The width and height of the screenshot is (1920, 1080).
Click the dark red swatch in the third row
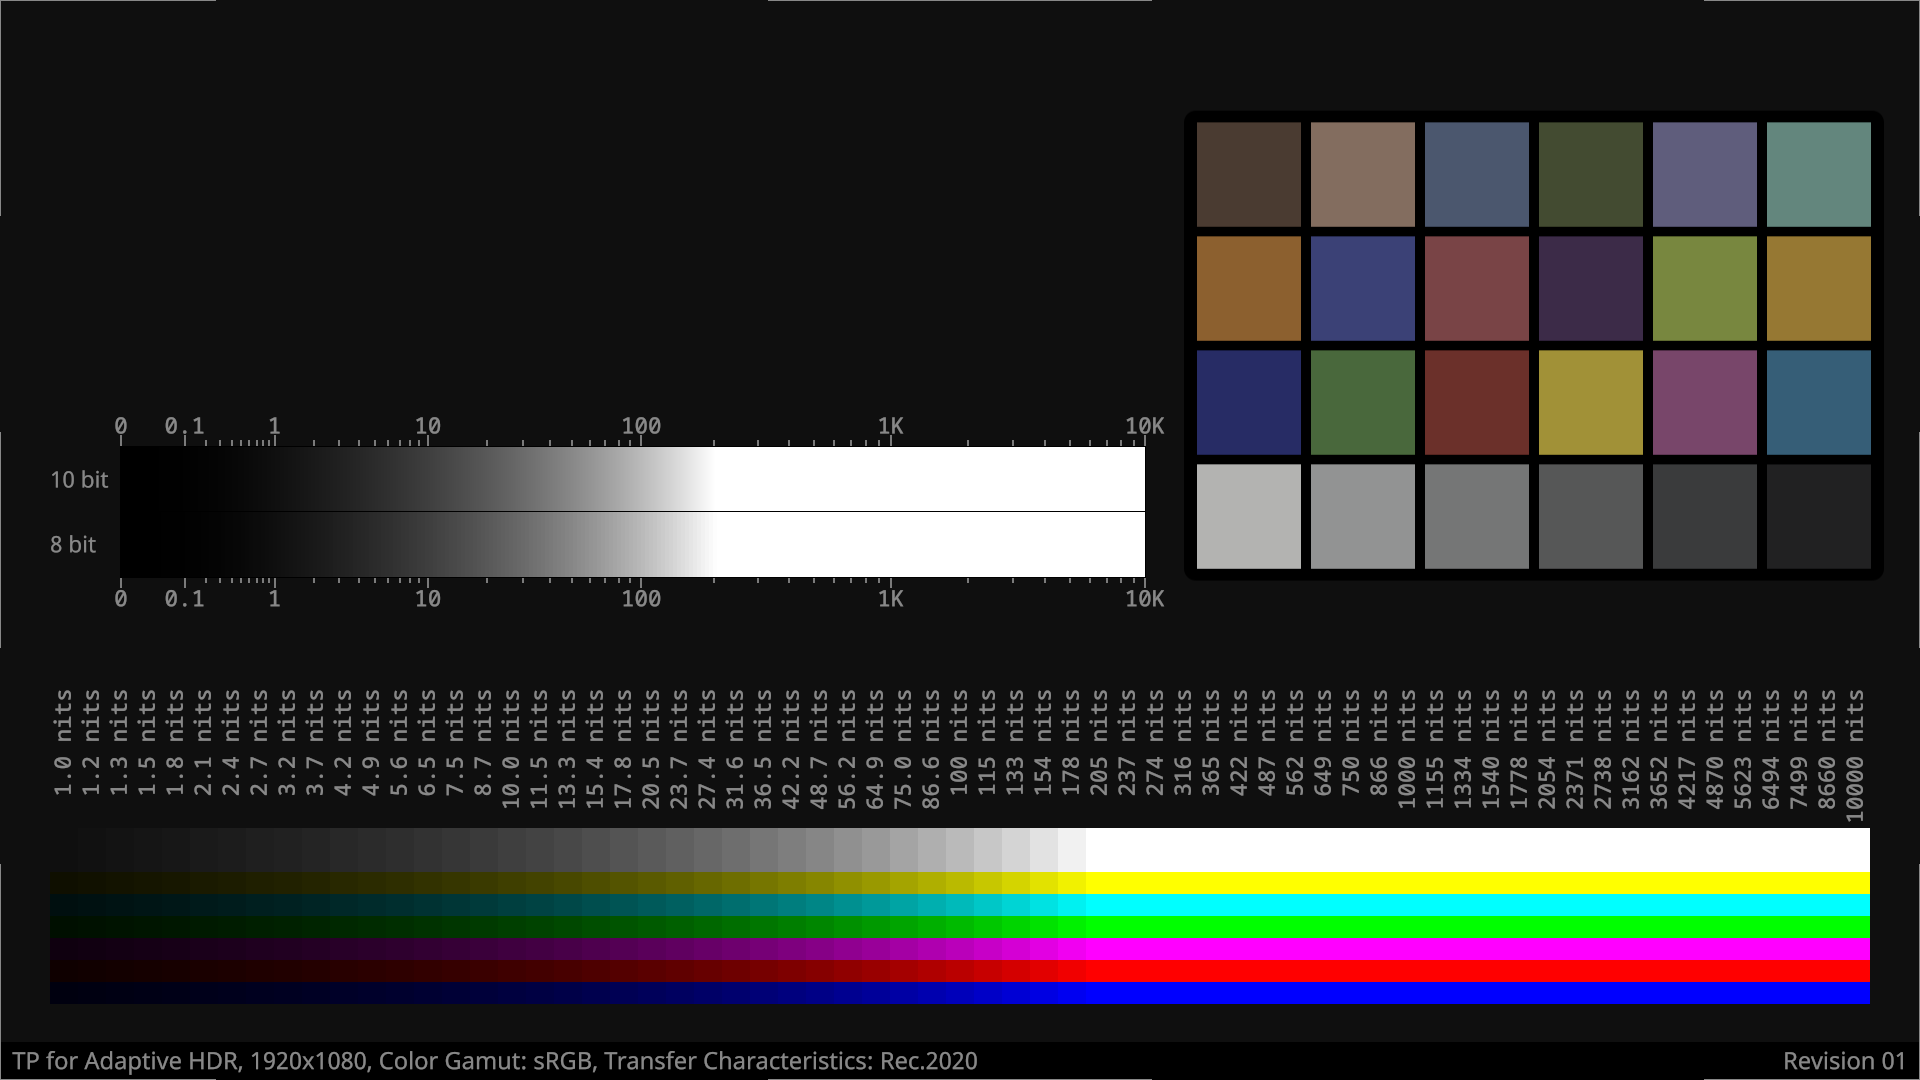click(1476, 402)
